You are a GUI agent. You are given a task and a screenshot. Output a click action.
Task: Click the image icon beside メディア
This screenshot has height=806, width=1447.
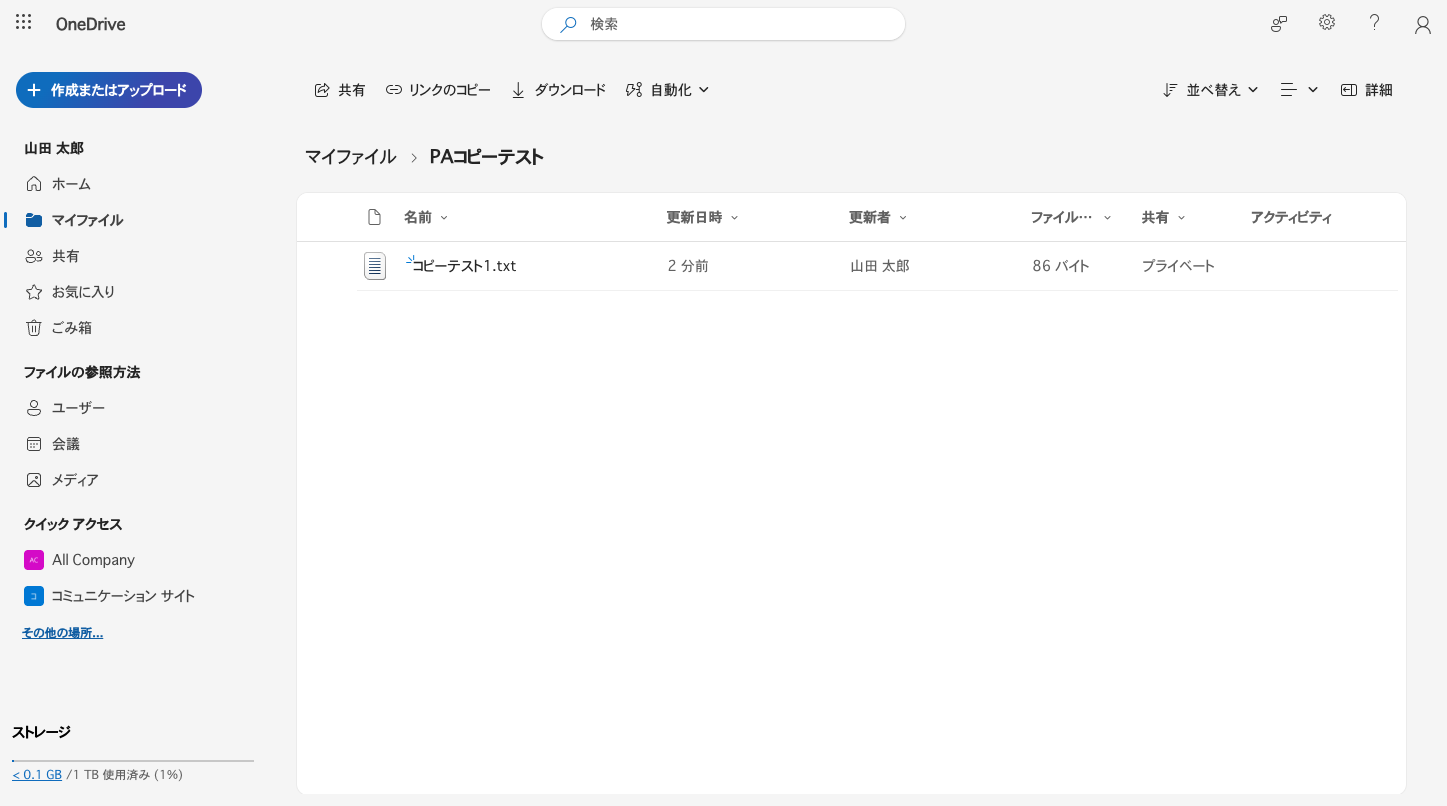pyautogui.click(x=34, y=480)
